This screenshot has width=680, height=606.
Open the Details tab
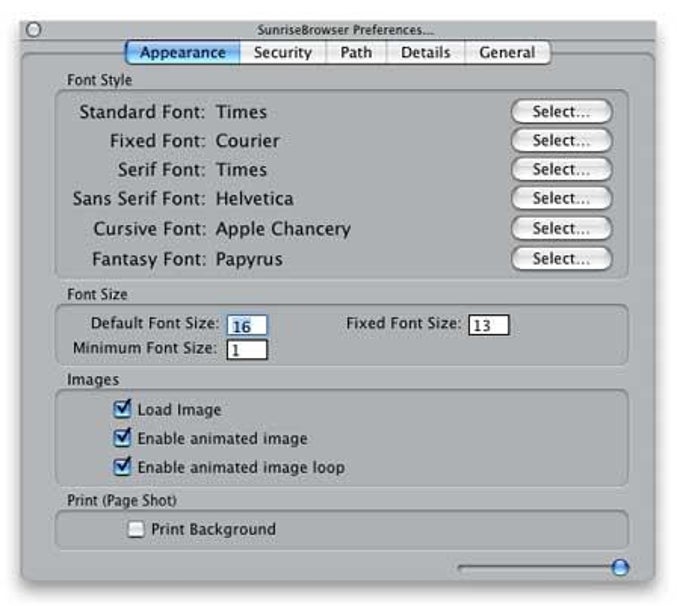[x=425, y=53]
